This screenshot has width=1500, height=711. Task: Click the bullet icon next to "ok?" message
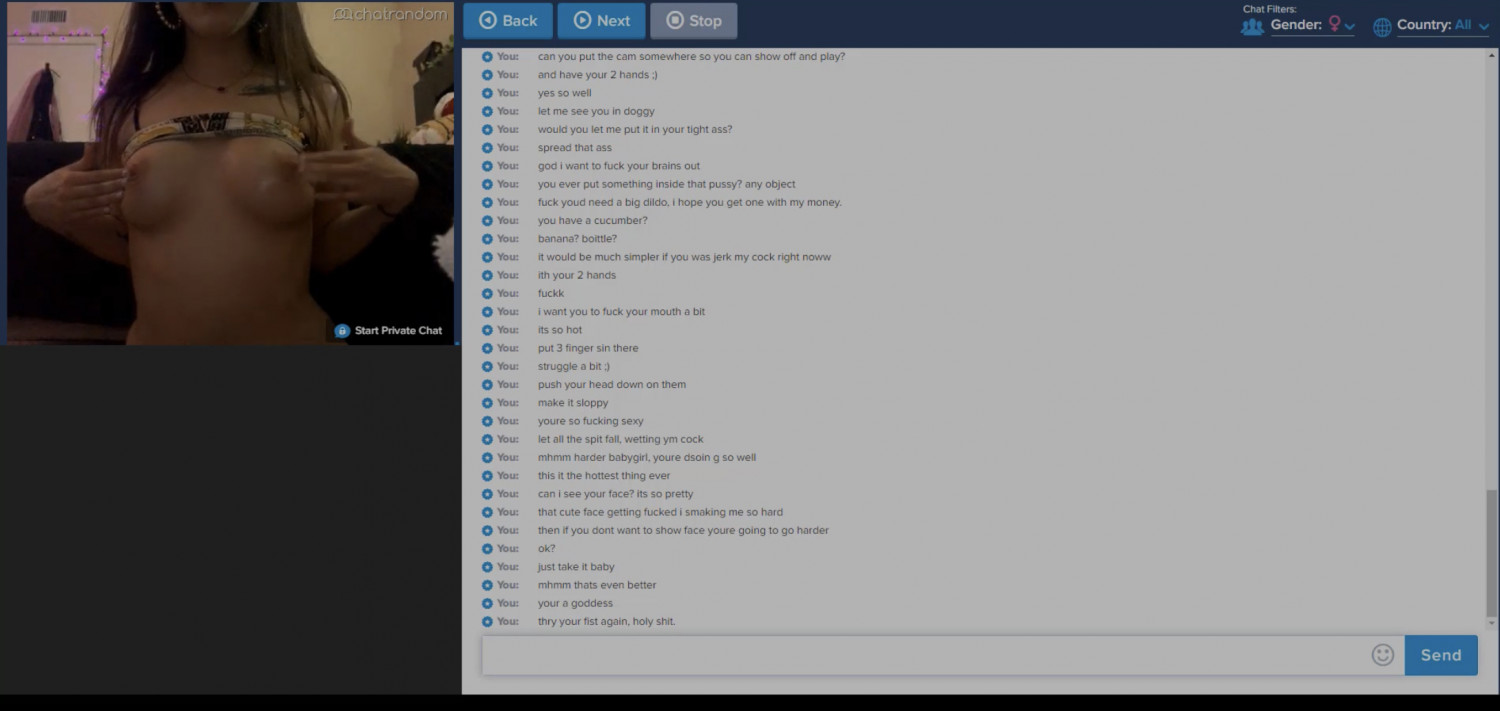click(x=487, y=548)
